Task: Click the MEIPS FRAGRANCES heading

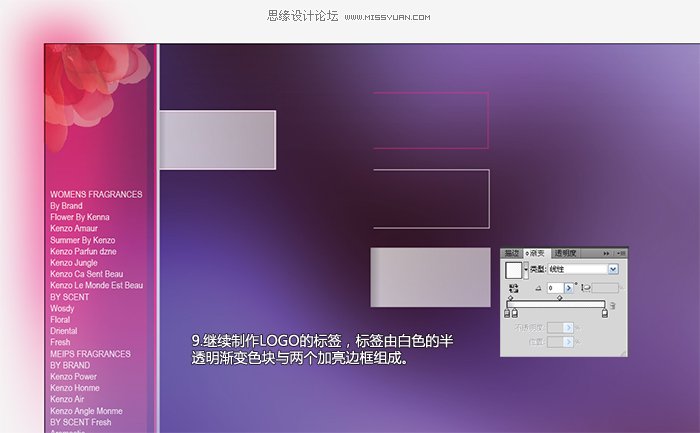Action: pyautogui.click(x=90, y=354)
